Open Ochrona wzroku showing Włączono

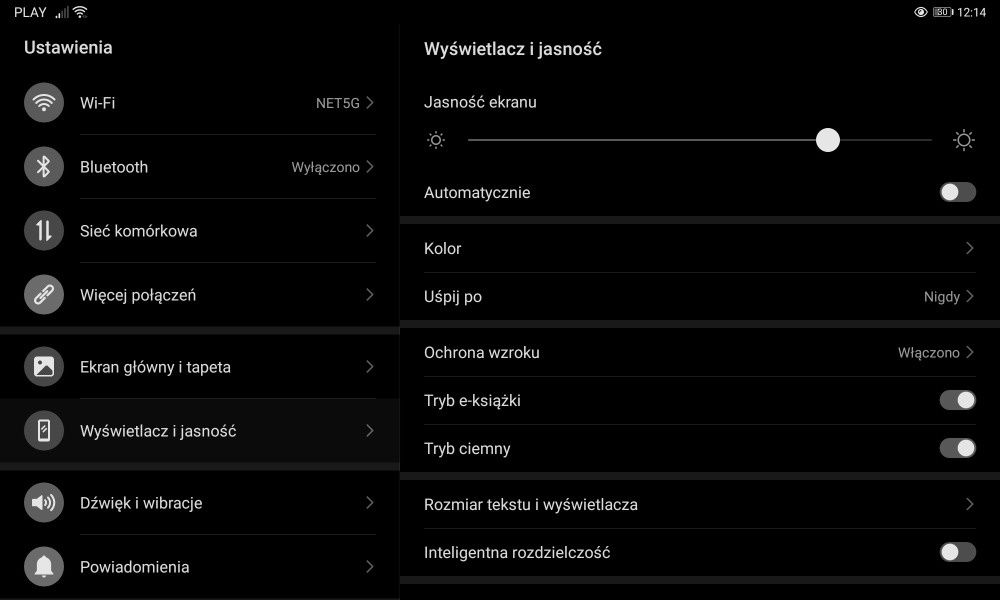700,352
